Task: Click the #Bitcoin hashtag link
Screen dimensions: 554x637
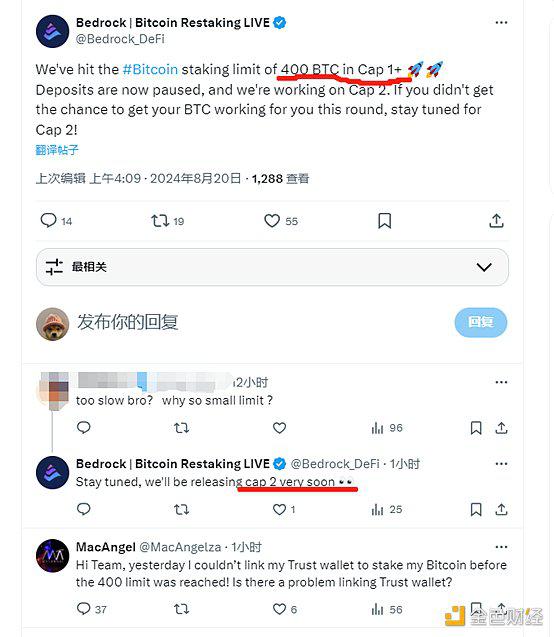Action: coord(150,69)
